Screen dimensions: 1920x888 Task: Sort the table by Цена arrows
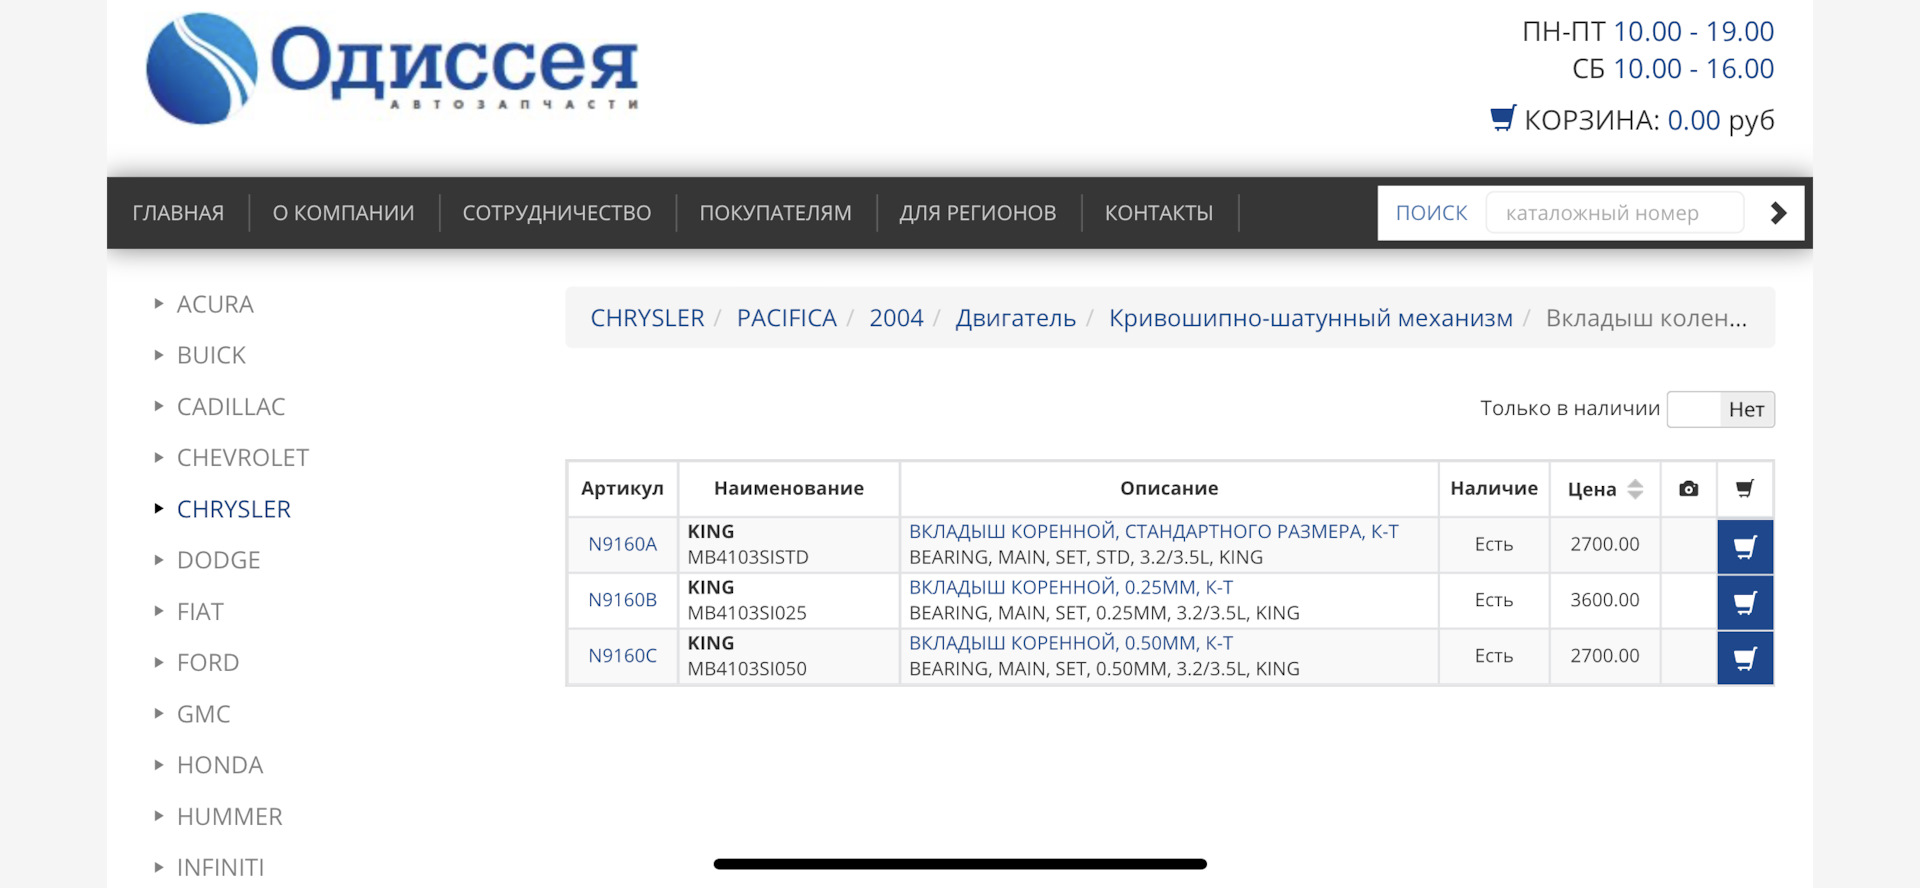[x=1635, y=489]
